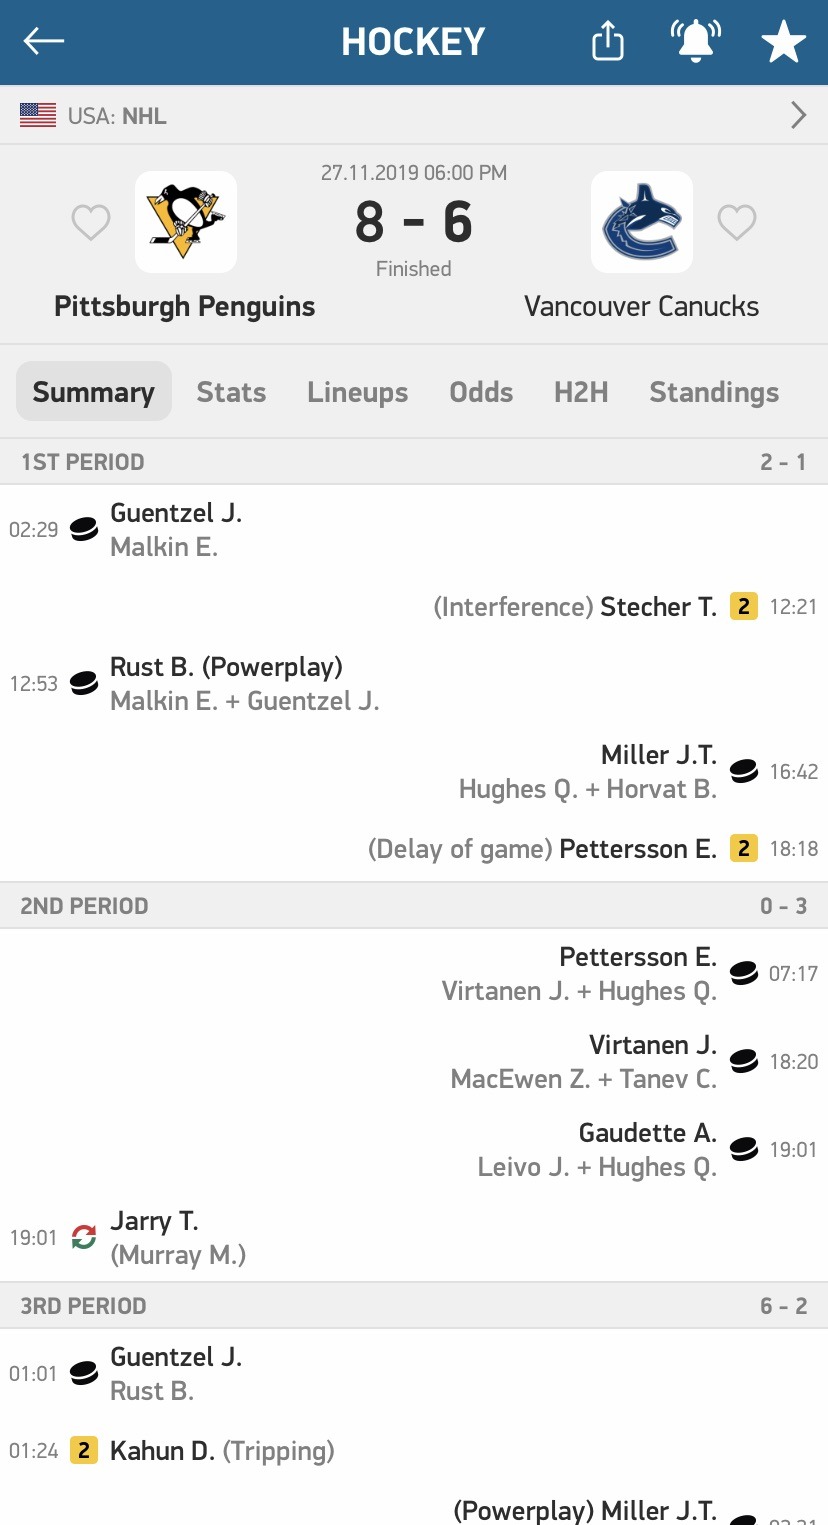828x1525 pixels.
Task: Expand USA: NHL league chevron
Action: (798, 116)
